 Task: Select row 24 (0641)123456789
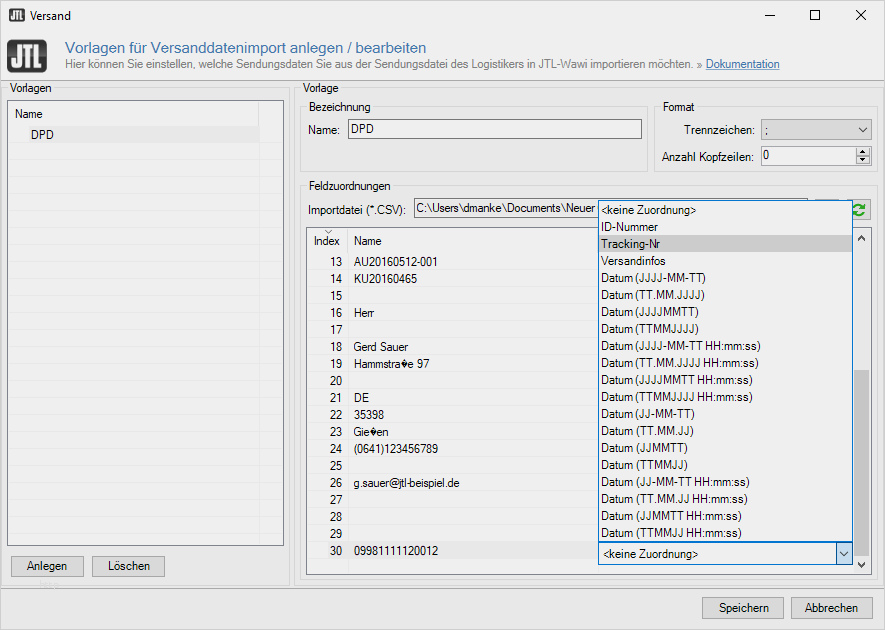tap(453, 448)
